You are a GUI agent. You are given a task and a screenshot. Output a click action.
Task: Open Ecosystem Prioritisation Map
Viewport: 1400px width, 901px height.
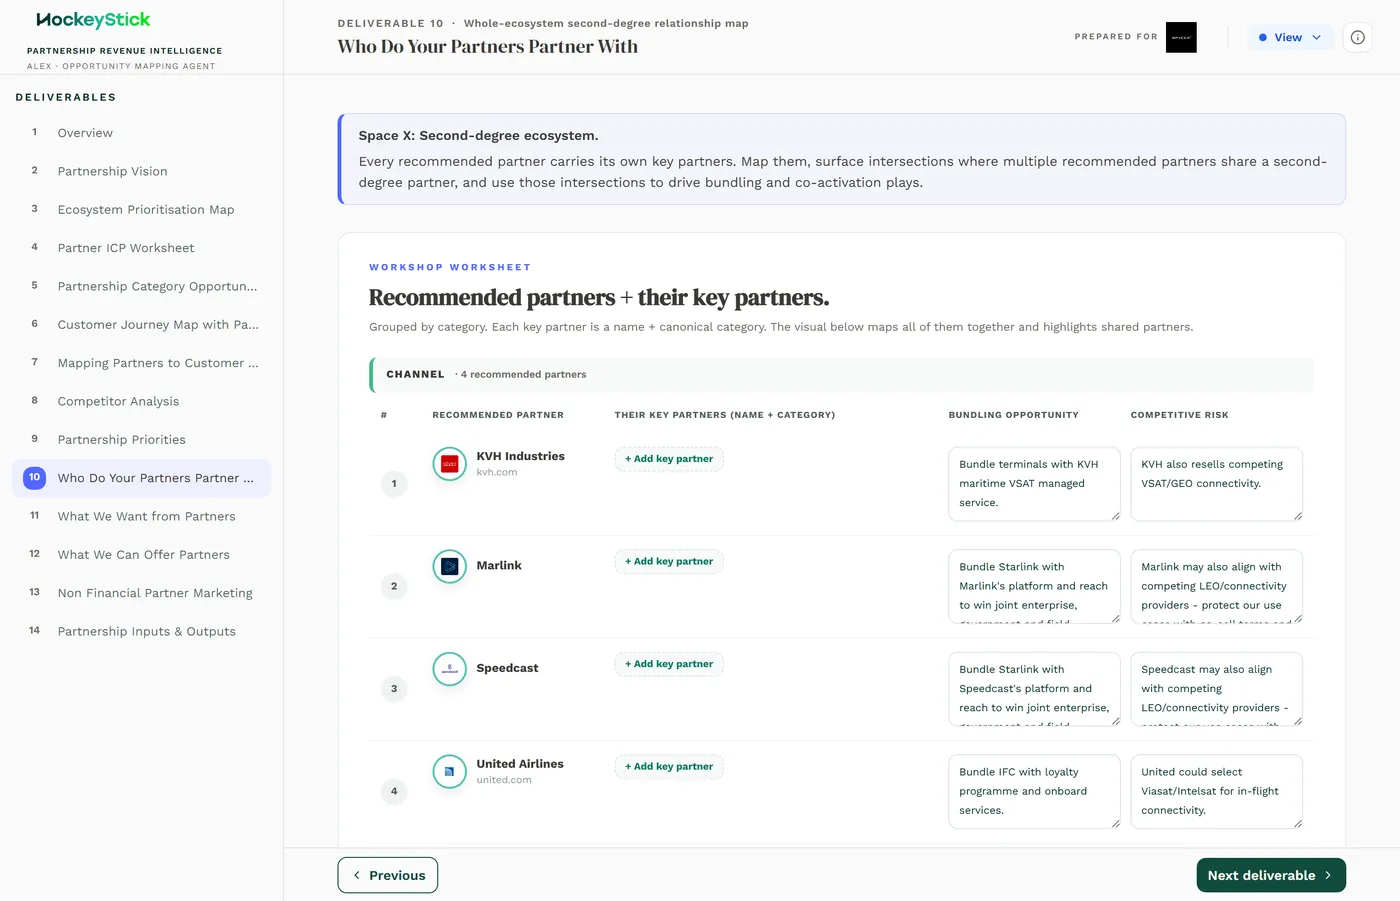coord(141,210)
